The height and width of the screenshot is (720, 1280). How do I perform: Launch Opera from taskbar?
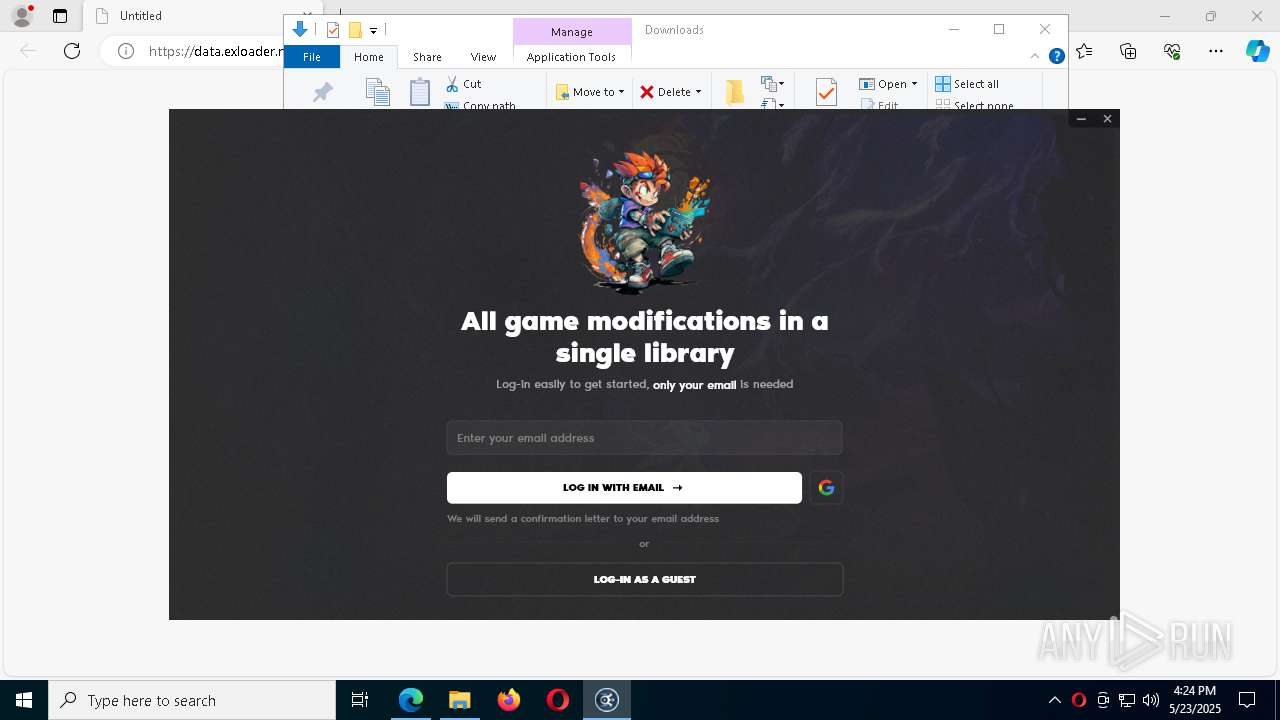[x=558, y=700]
